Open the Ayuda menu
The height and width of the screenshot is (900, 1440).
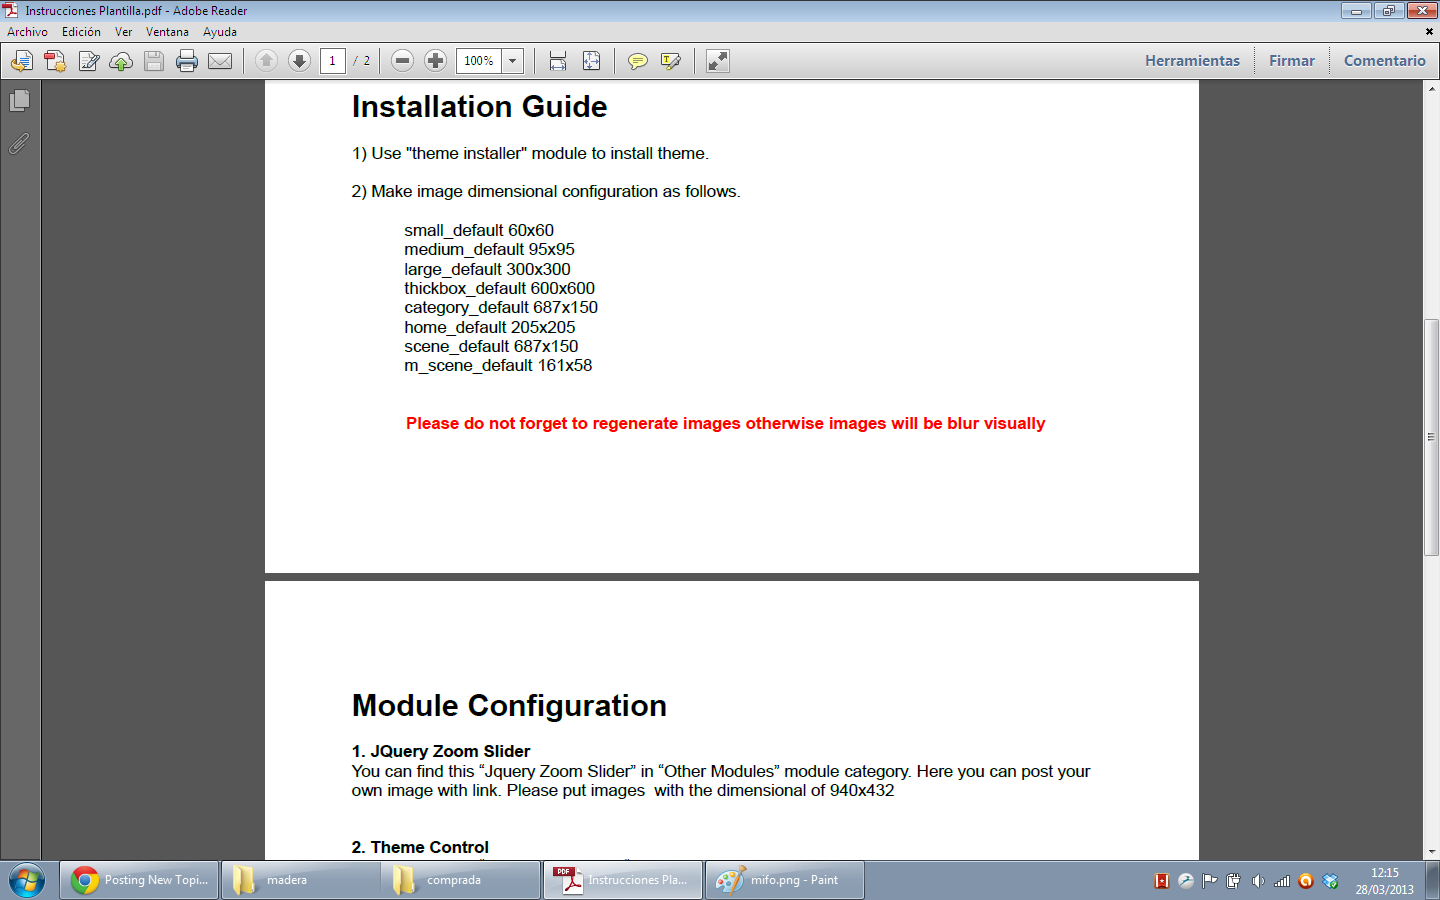[220, 32]
